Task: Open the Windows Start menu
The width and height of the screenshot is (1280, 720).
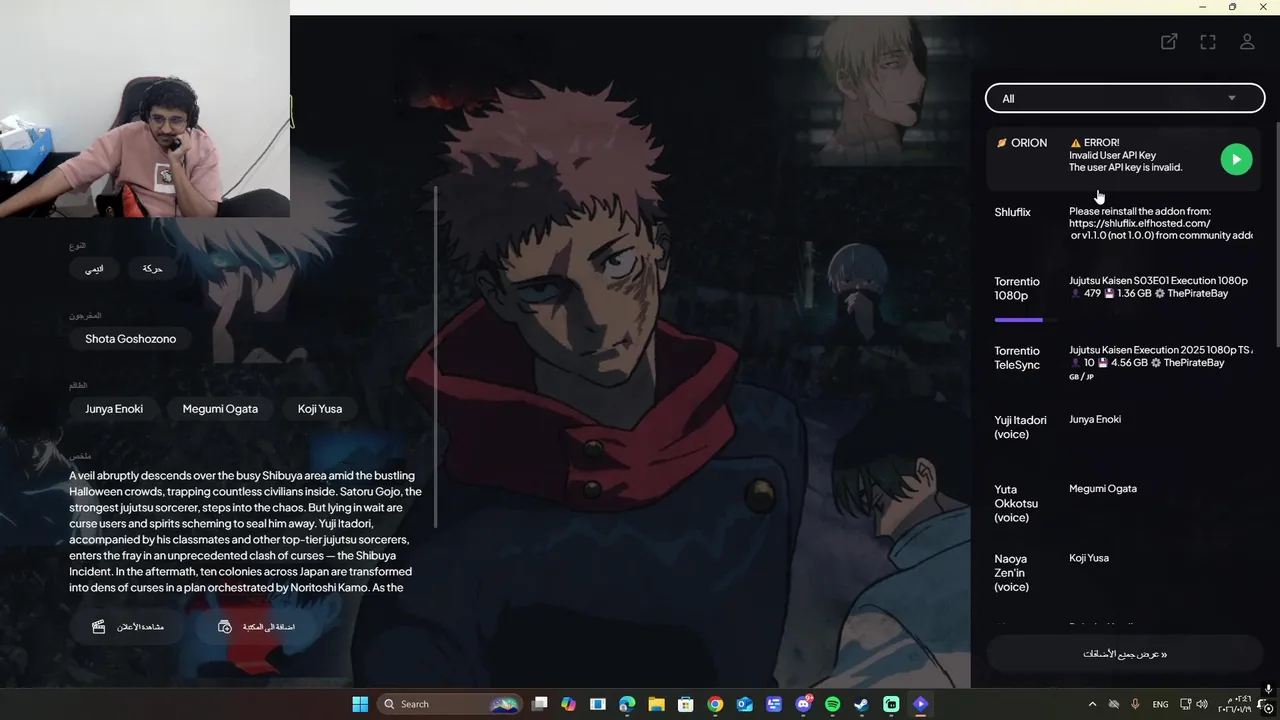Action: click(x=360, y=704)
